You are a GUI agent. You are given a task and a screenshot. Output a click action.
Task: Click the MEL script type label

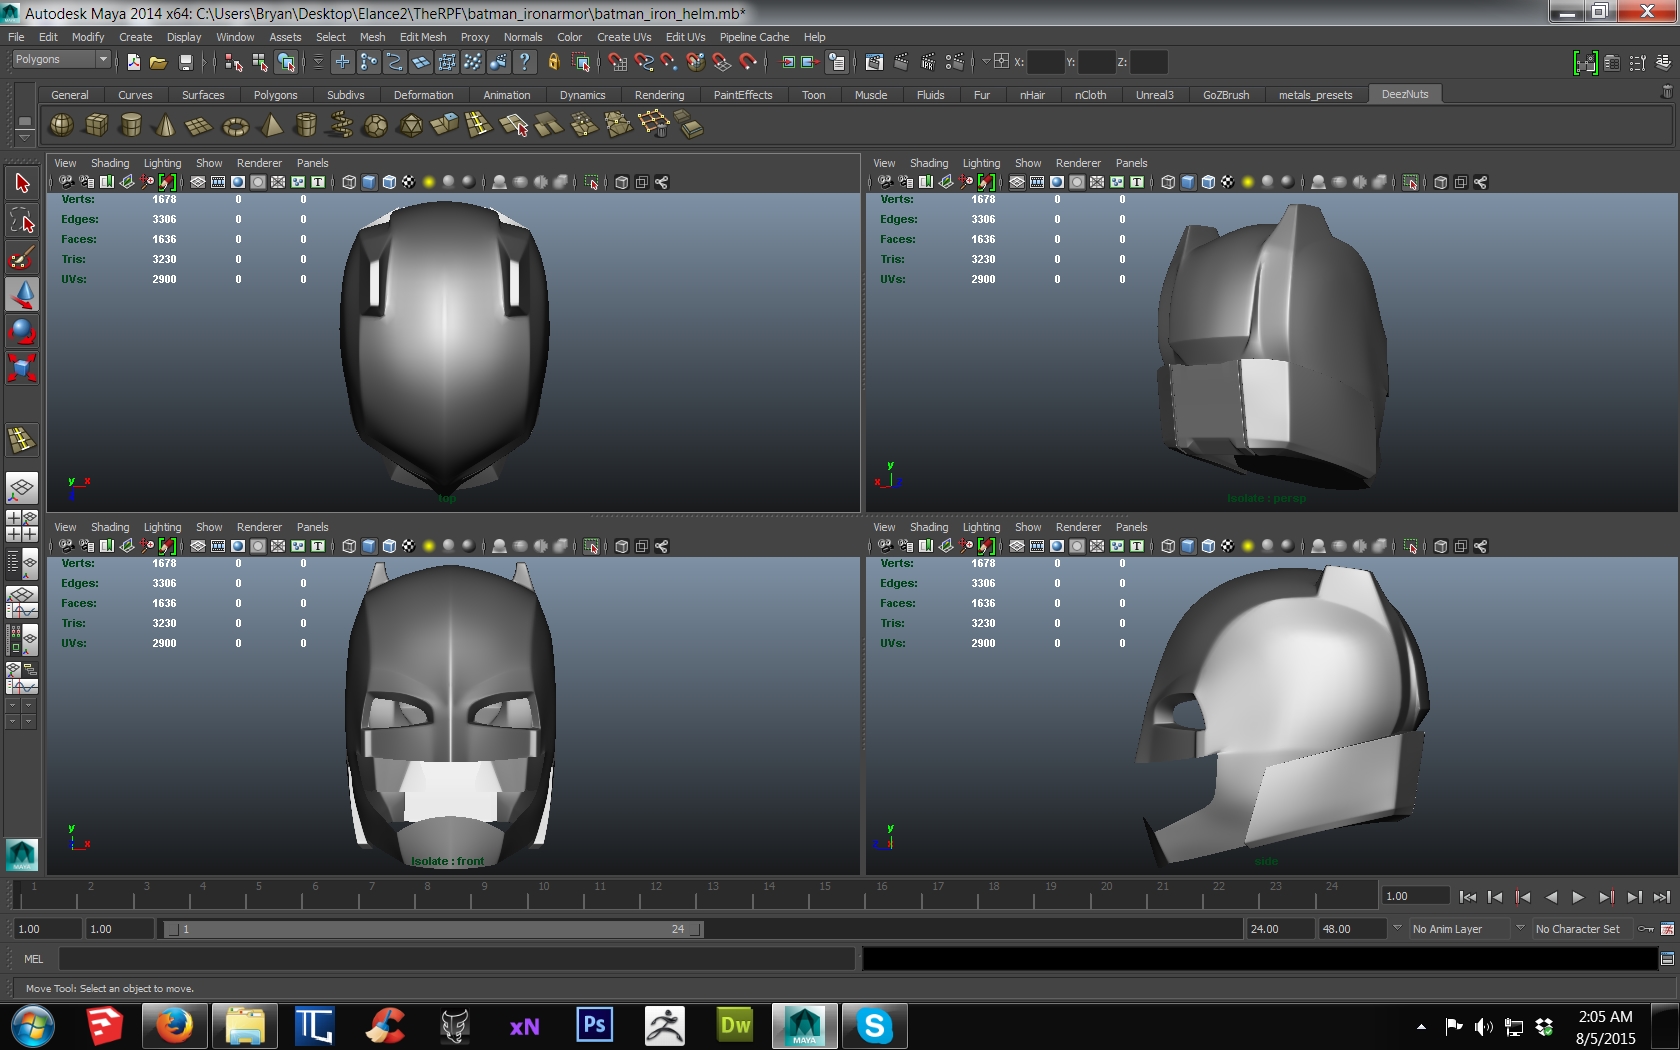click(34, 959)
